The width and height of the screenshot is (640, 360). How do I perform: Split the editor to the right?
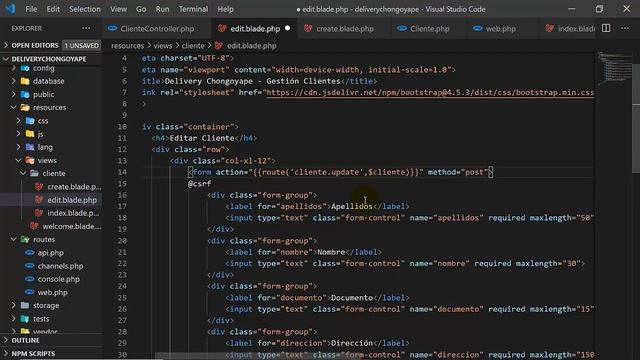606,28
